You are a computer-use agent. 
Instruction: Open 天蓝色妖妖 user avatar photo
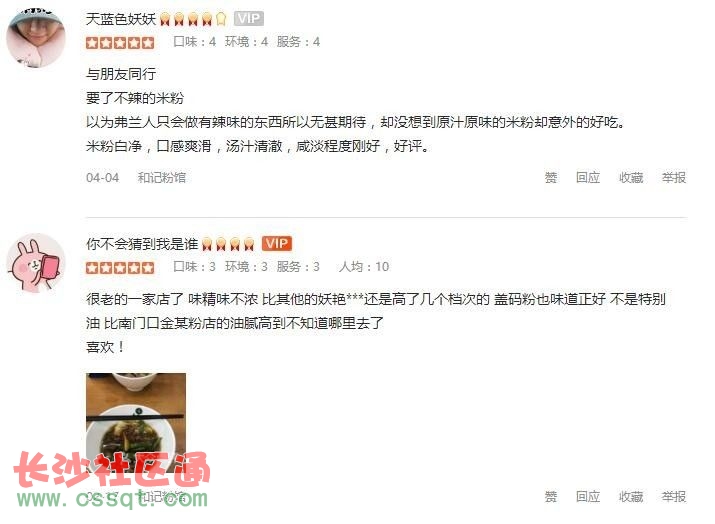(36, 37)
